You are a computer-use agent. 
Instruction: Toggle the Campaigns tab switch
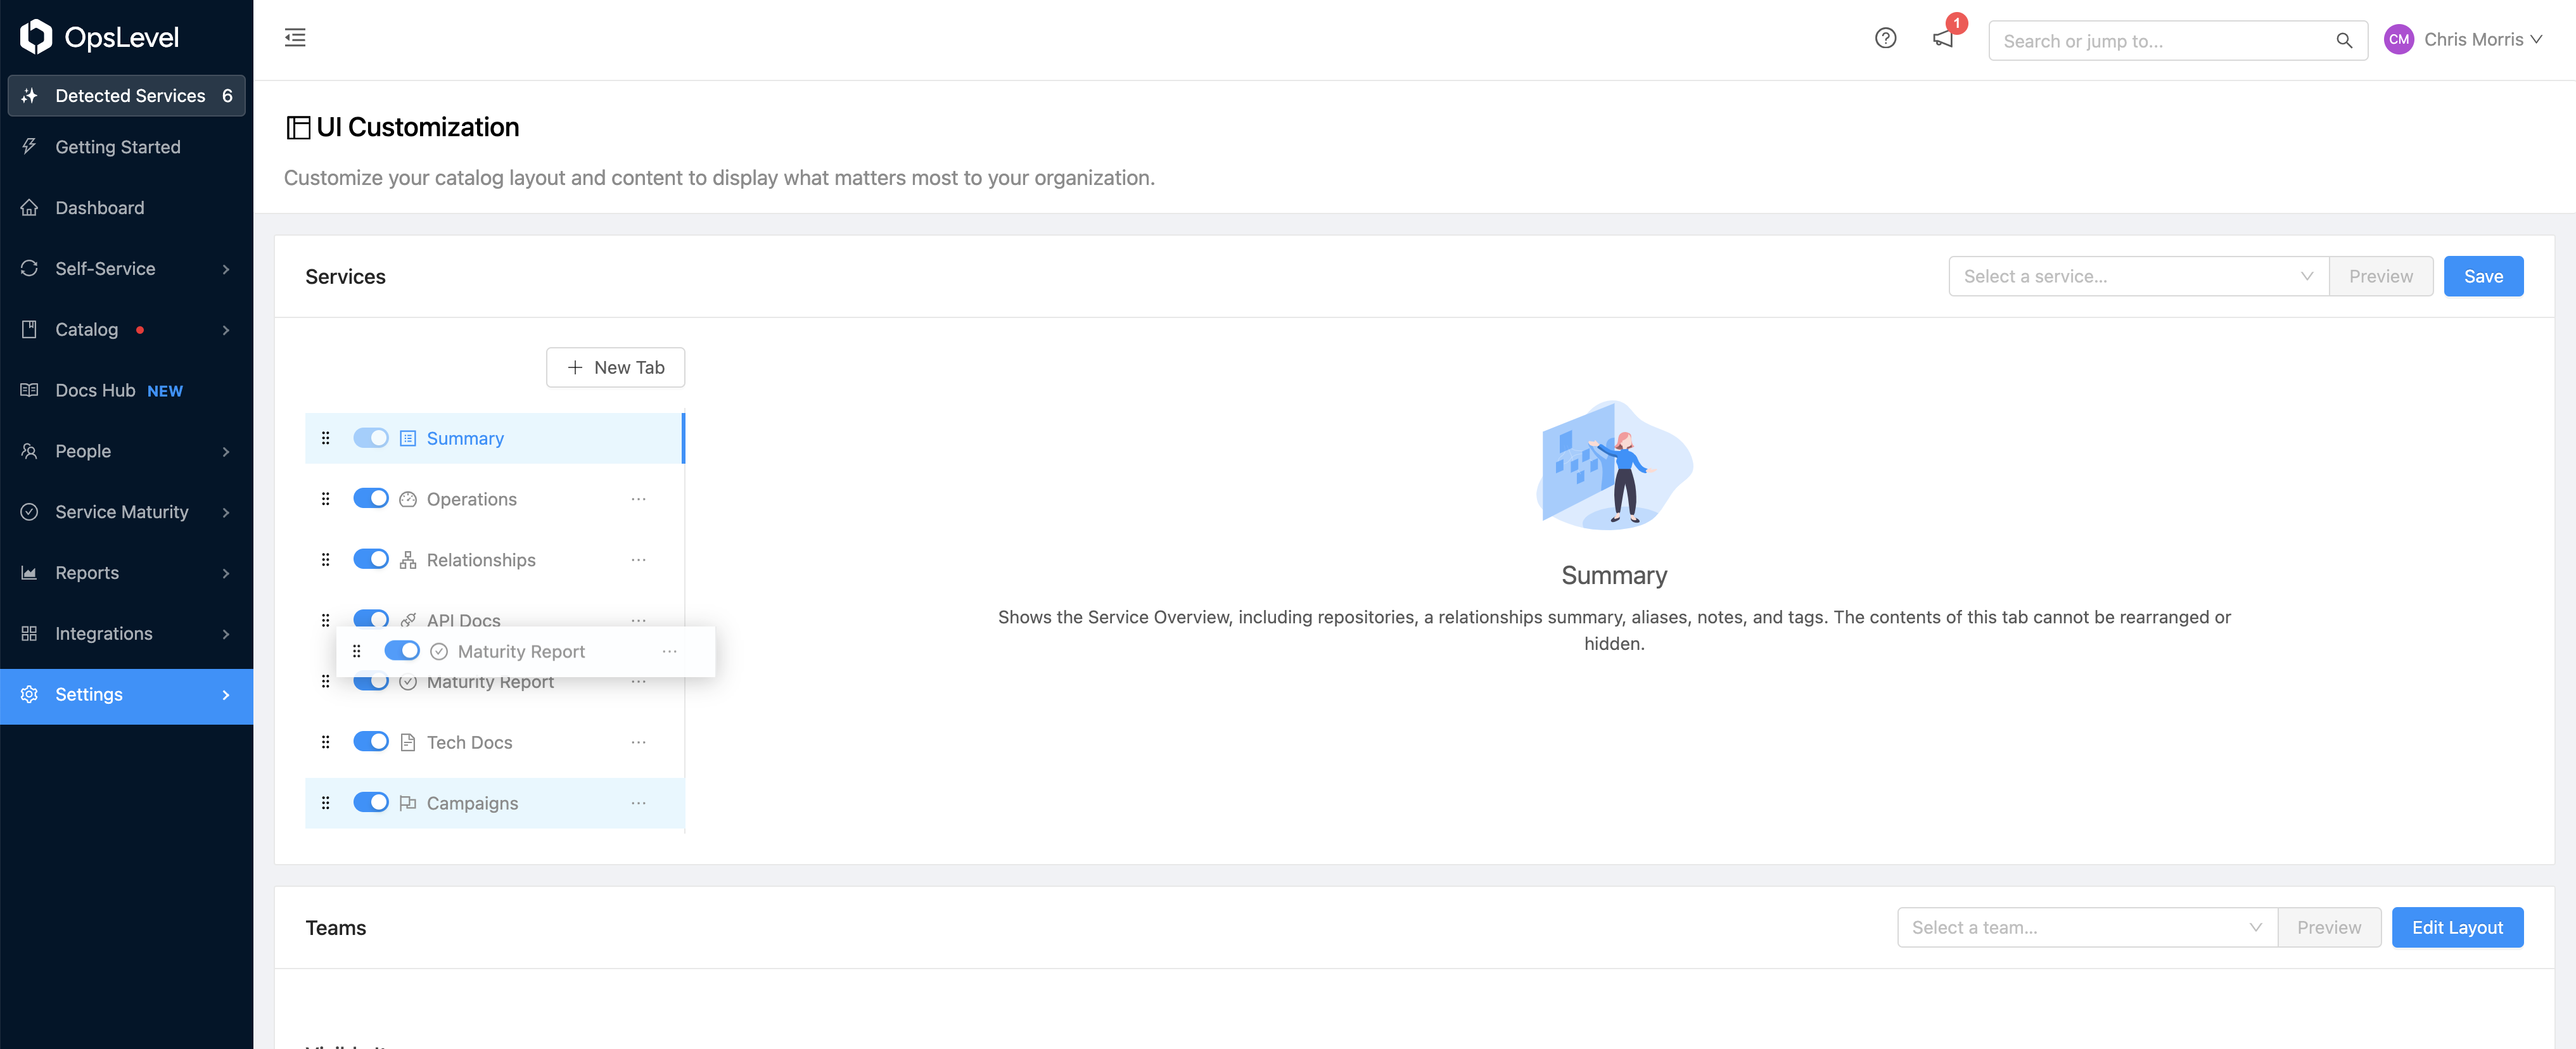371,802
